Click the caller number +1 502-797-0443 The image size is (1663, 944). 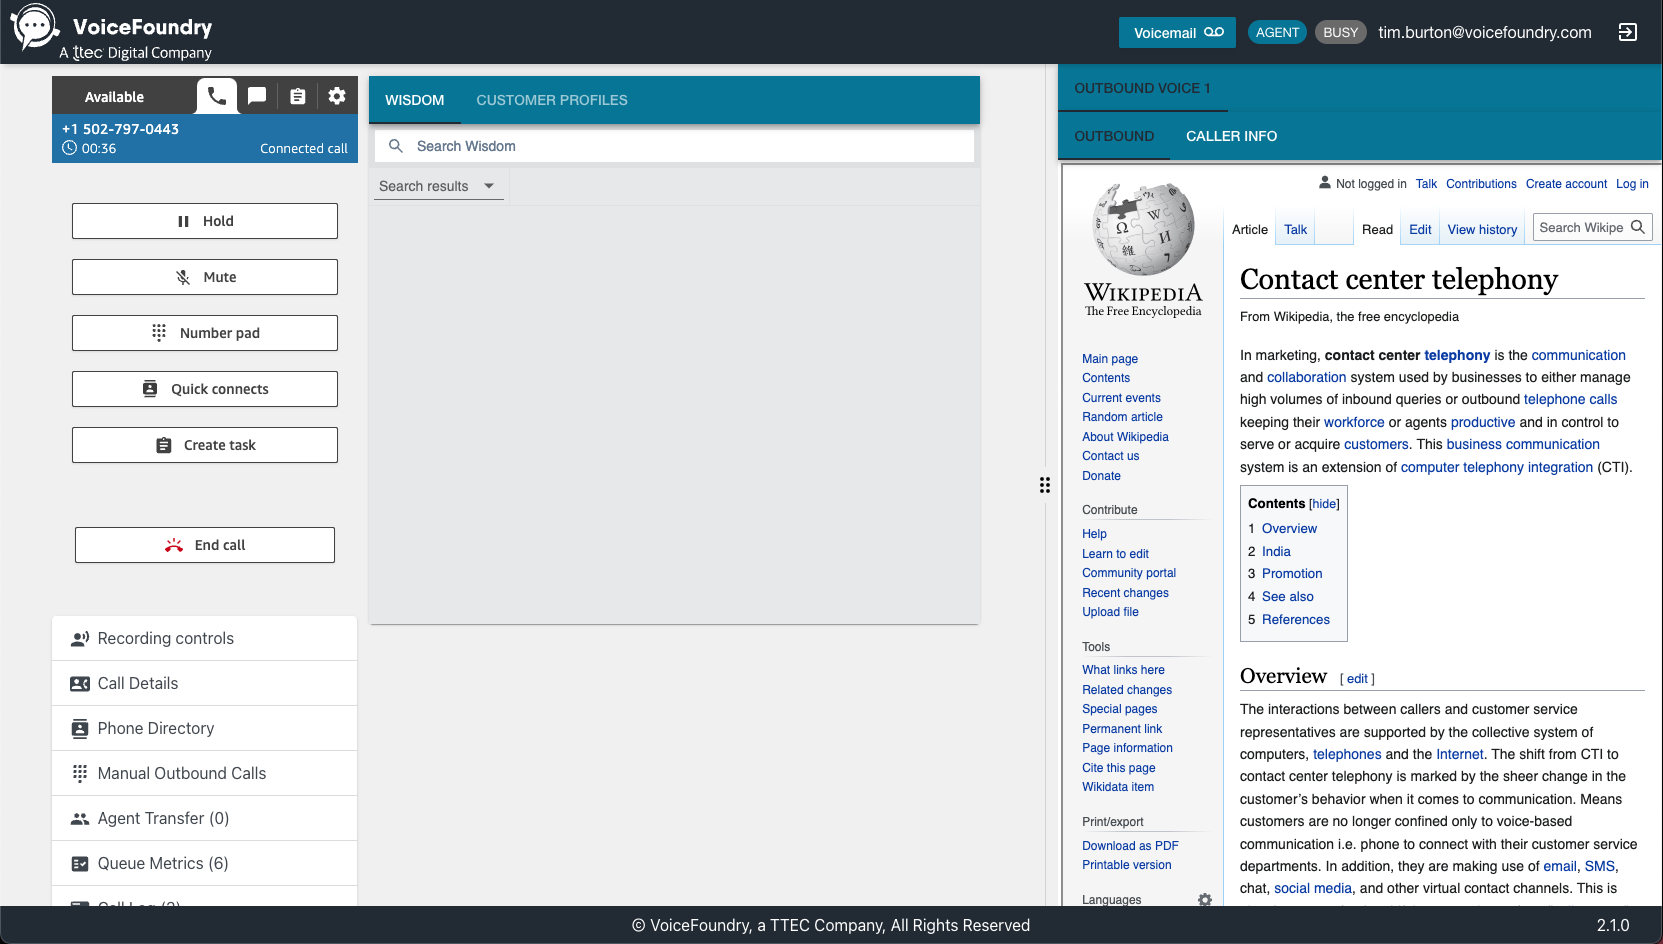tap(120, 129)
